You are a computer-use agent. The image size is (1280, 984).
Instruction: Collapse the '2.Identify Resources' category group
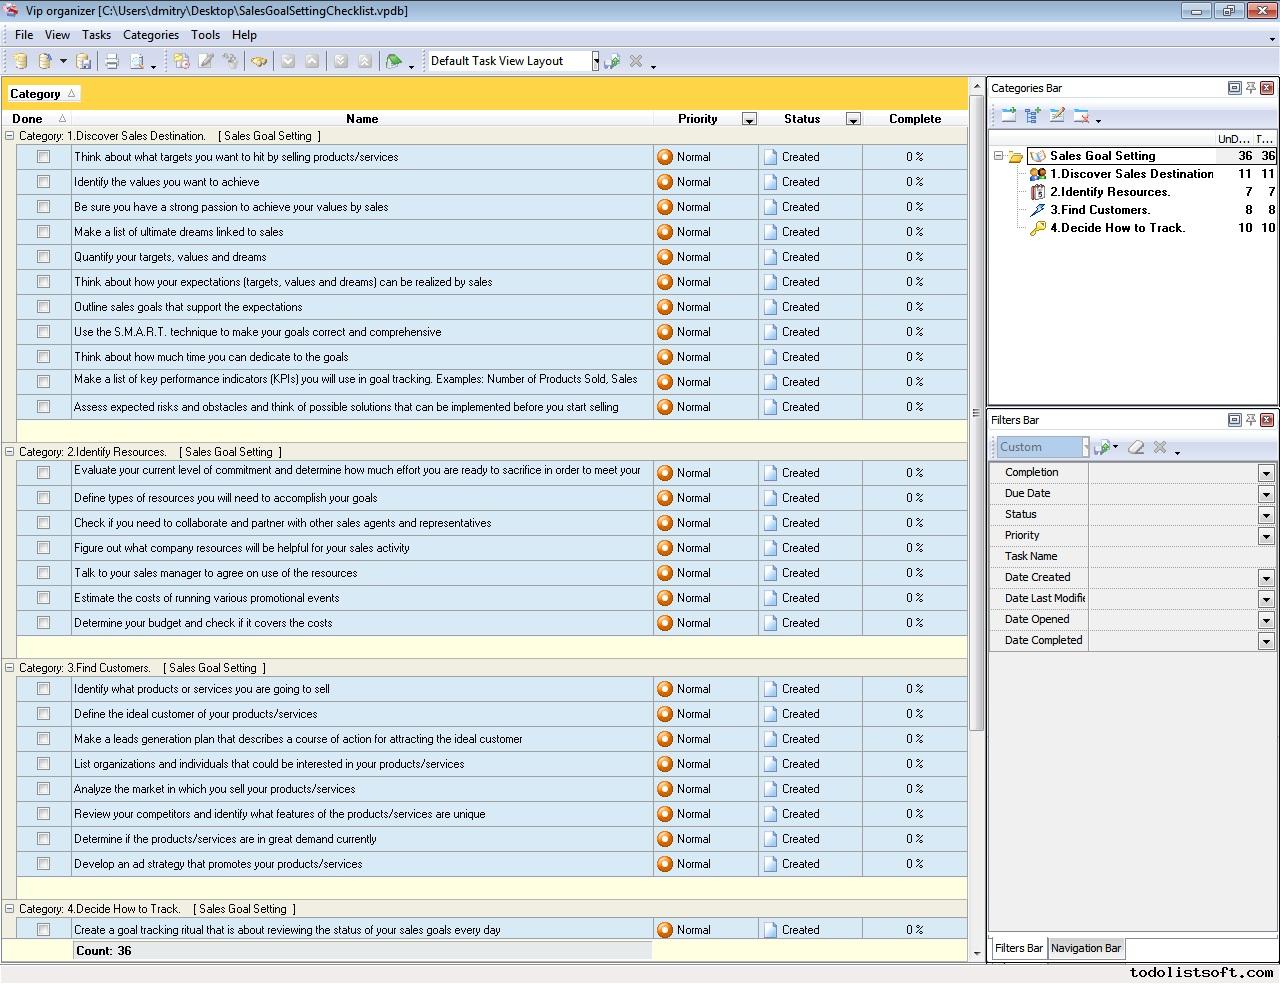[x=10, y=452]
